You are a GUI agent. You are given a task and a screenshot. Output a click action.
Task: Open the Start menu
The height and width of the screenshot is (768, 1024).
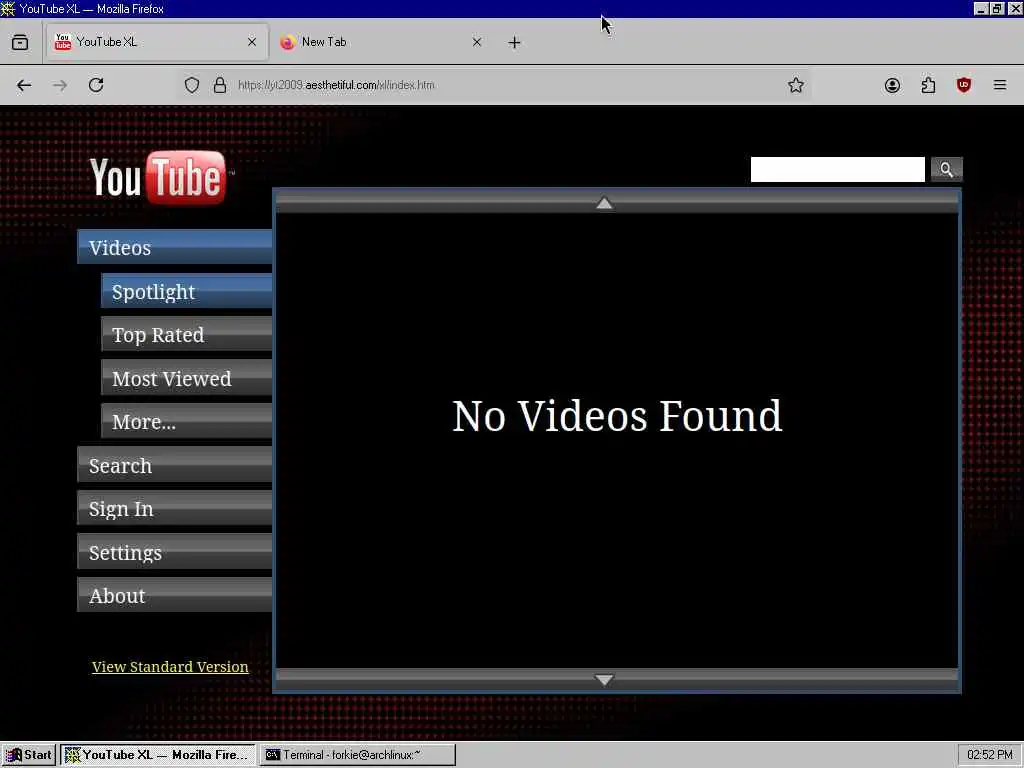[x=29, y=755]
